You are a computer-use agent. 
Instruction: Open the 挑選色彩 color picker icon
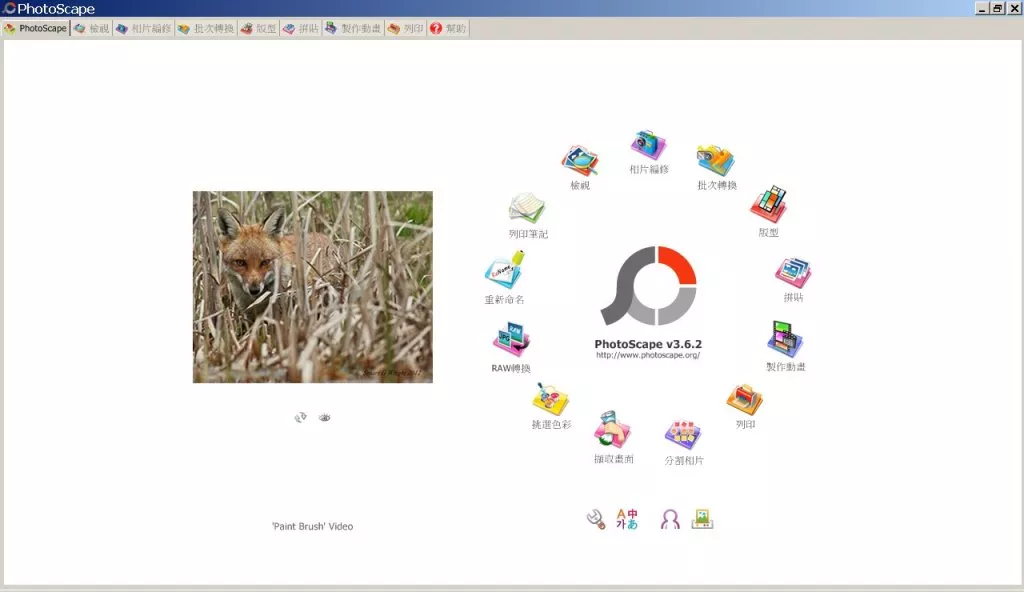pos(551,399)
